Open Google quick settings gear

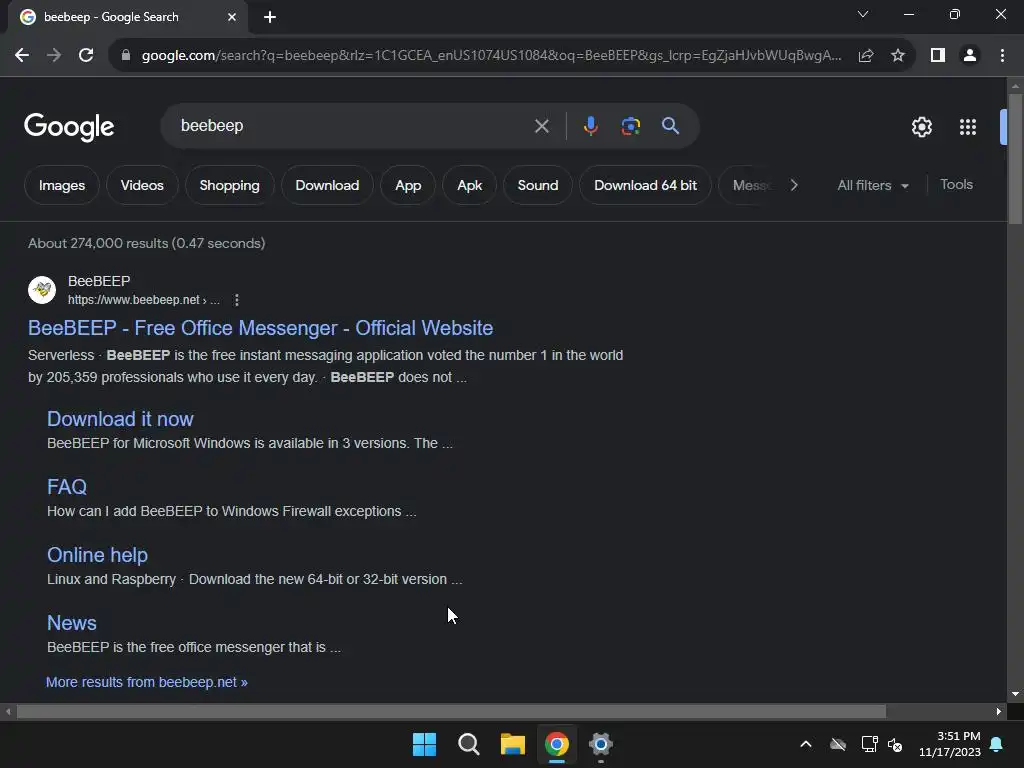coord(921,127)
